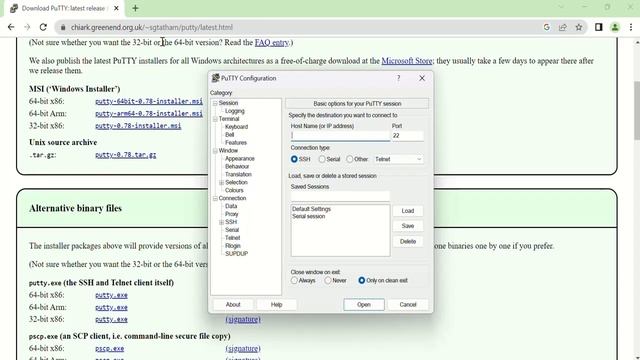Screen dimensions: 640x360
Task: Select Translation in category tree
Action: (238, 175)
